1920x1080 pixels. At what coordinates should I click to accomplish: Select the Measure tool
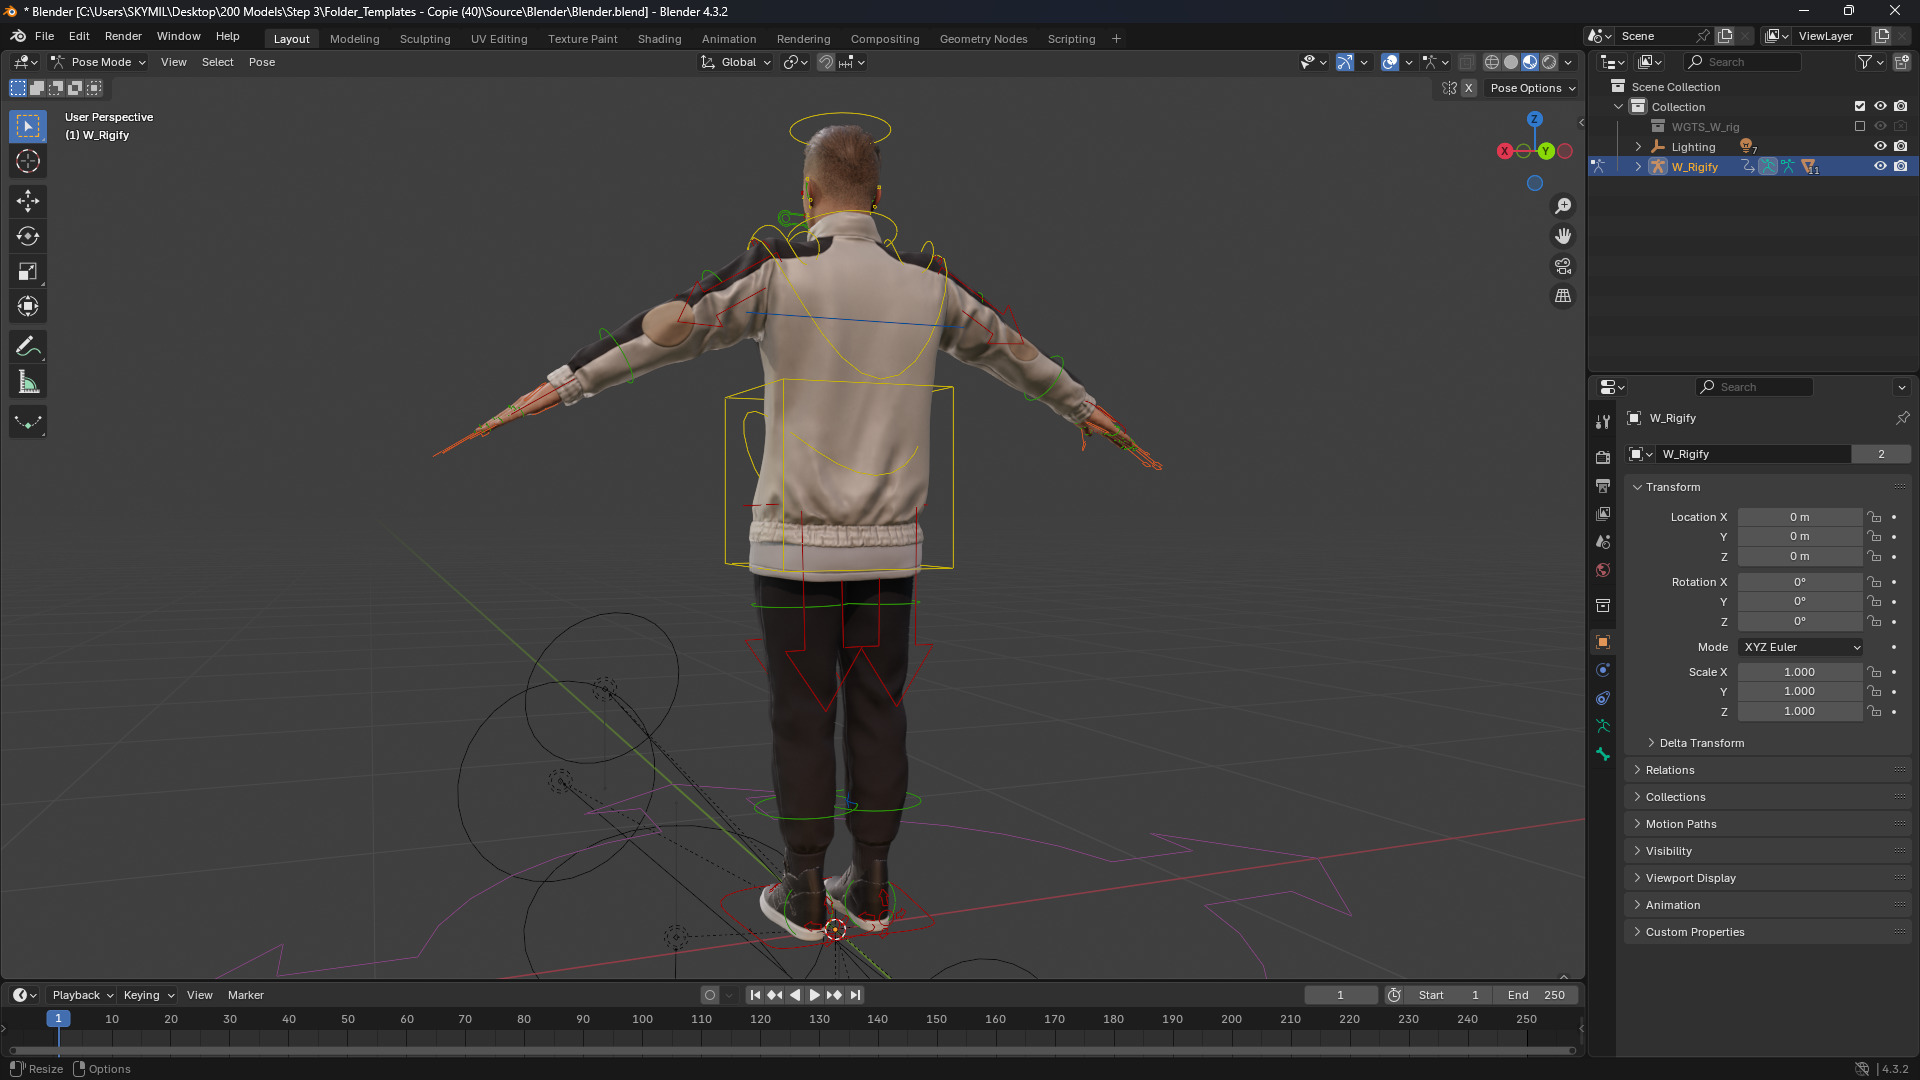pos(28,382)
